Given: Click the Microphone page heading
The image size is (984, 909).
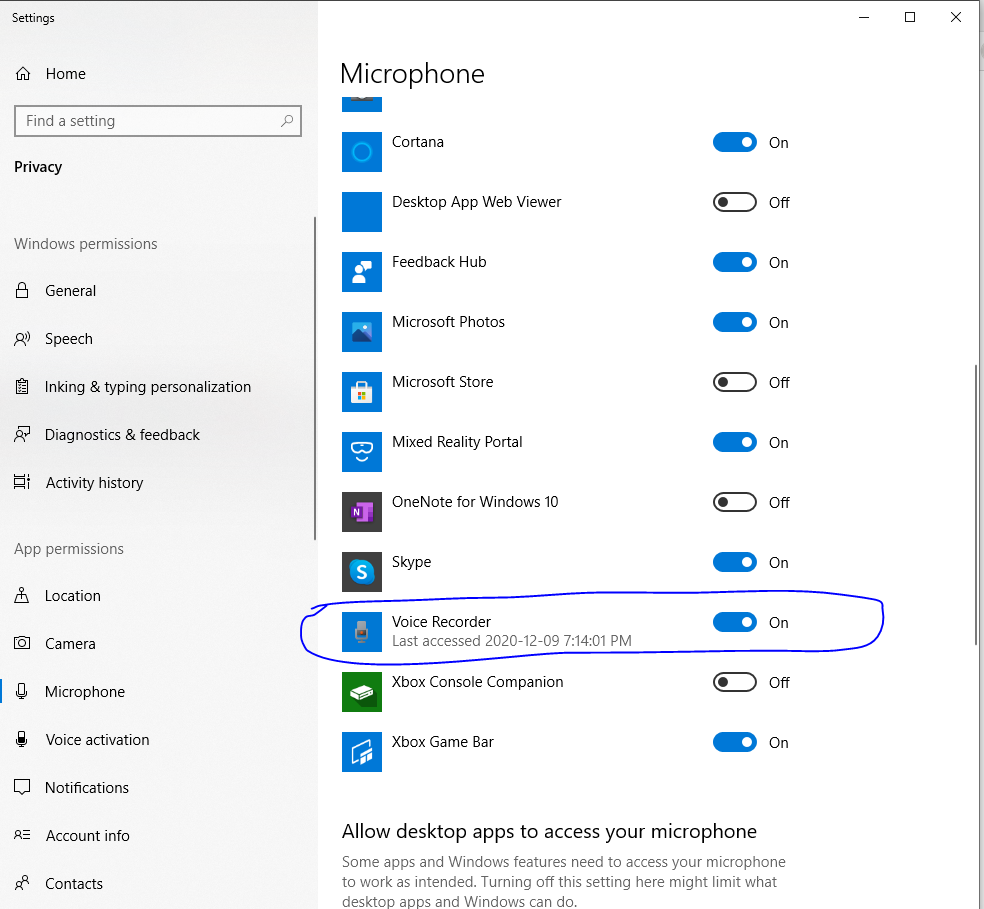Looking at the screenshot, I should (x=412, y=74).
